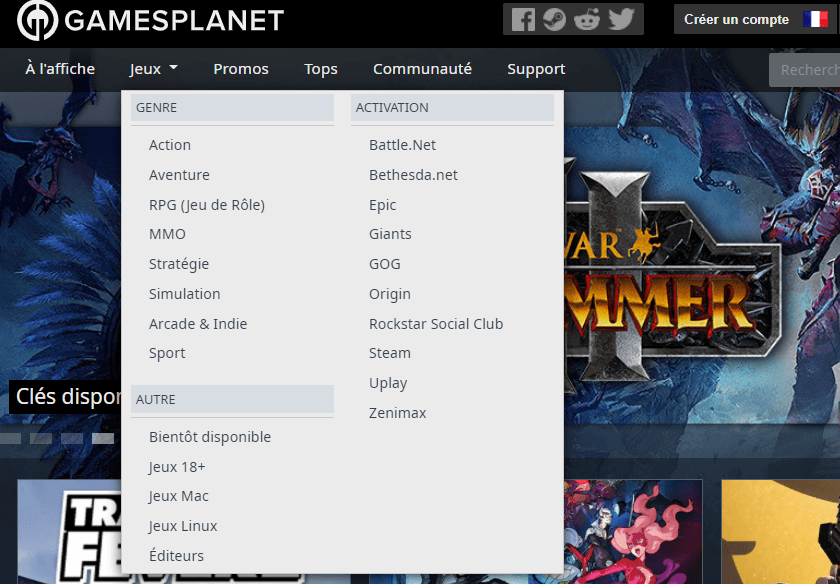840x584 pixels.
Task: Focus the Recherche search field
Action: pos(805,70)
